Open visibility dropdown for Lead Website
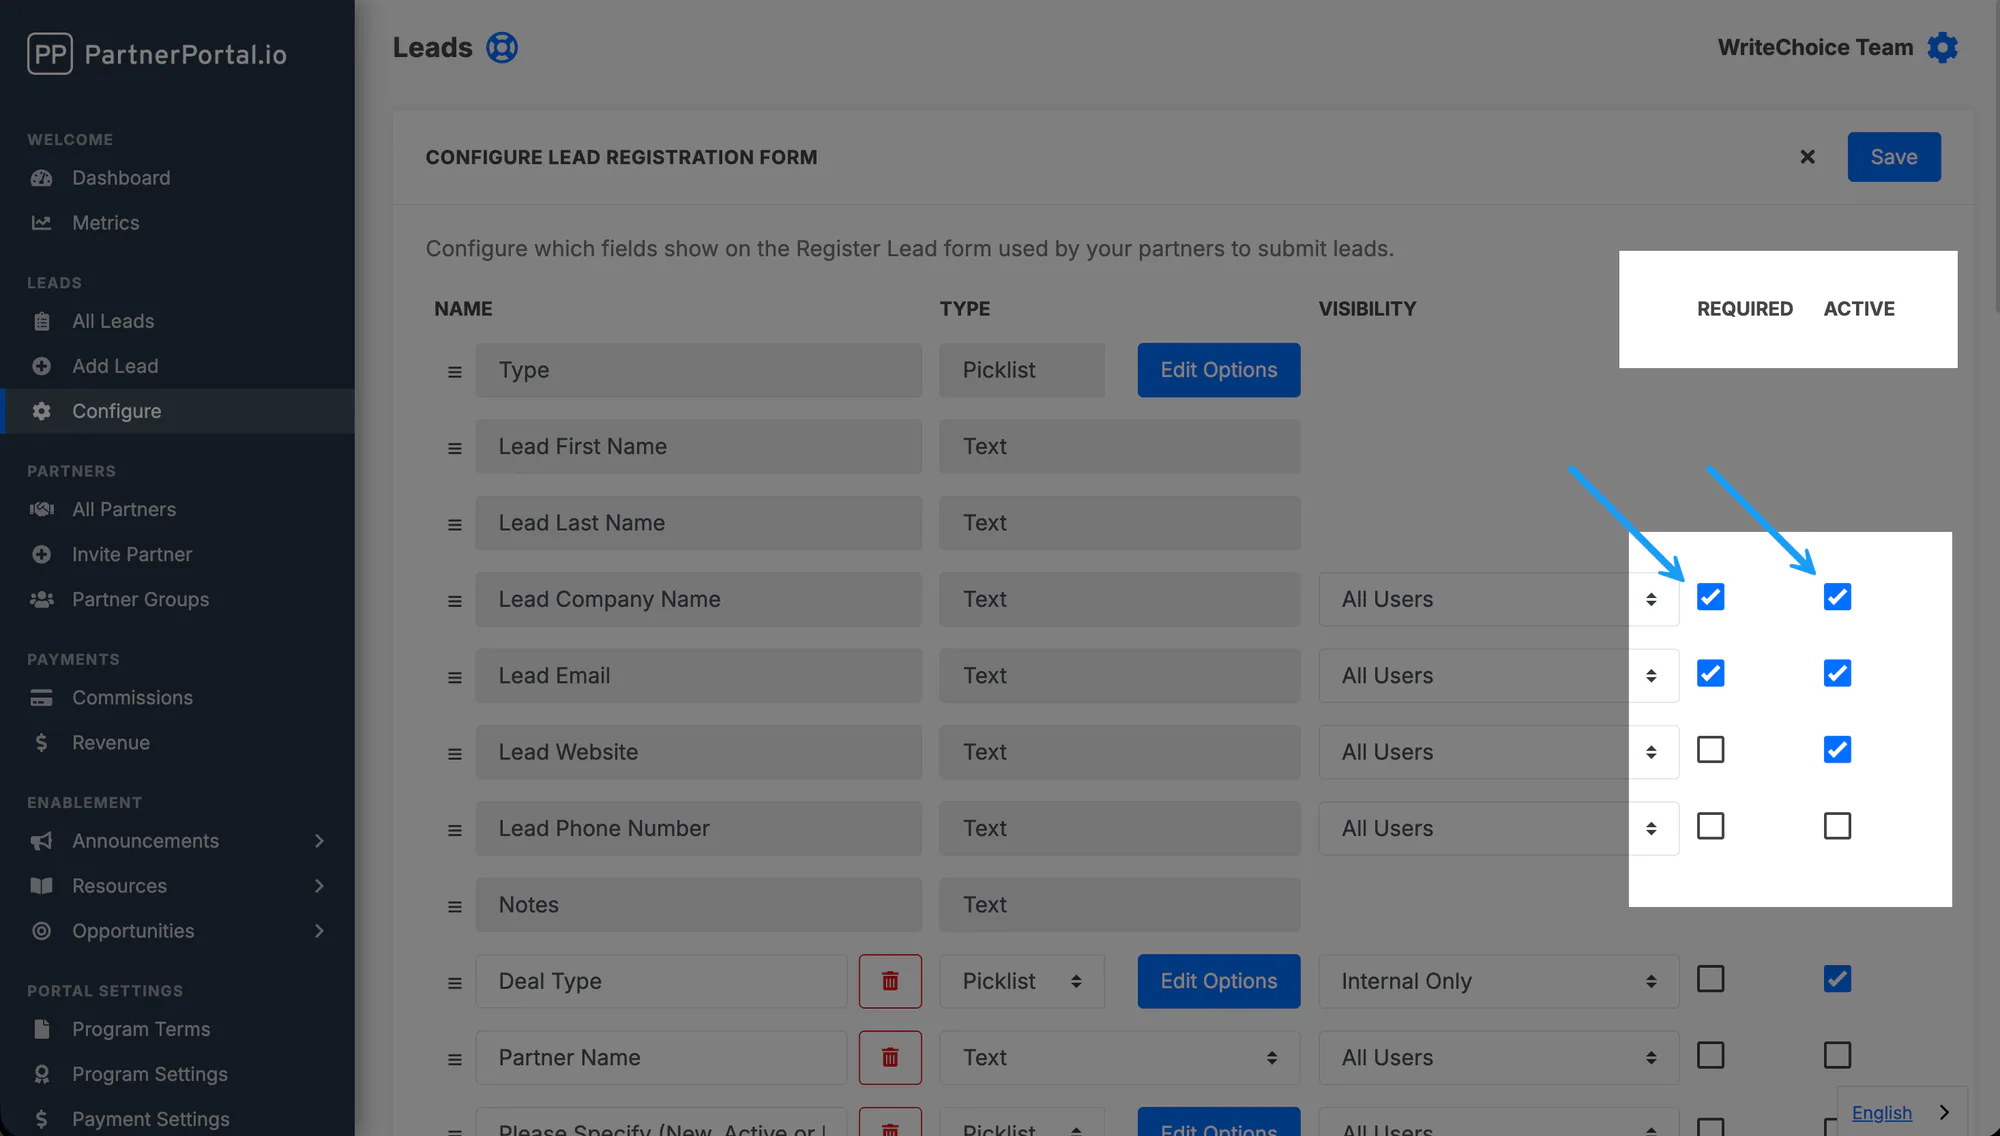This screenshot has width=2000, height=1136. coord(1498,752)
